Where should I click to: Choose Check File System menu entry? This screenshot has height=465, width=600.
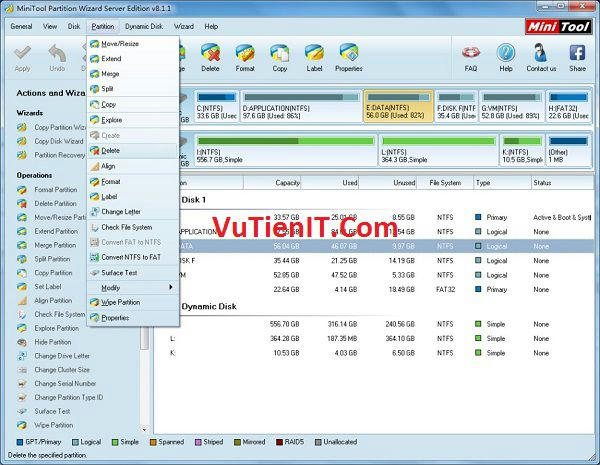[x=133, y=227]
